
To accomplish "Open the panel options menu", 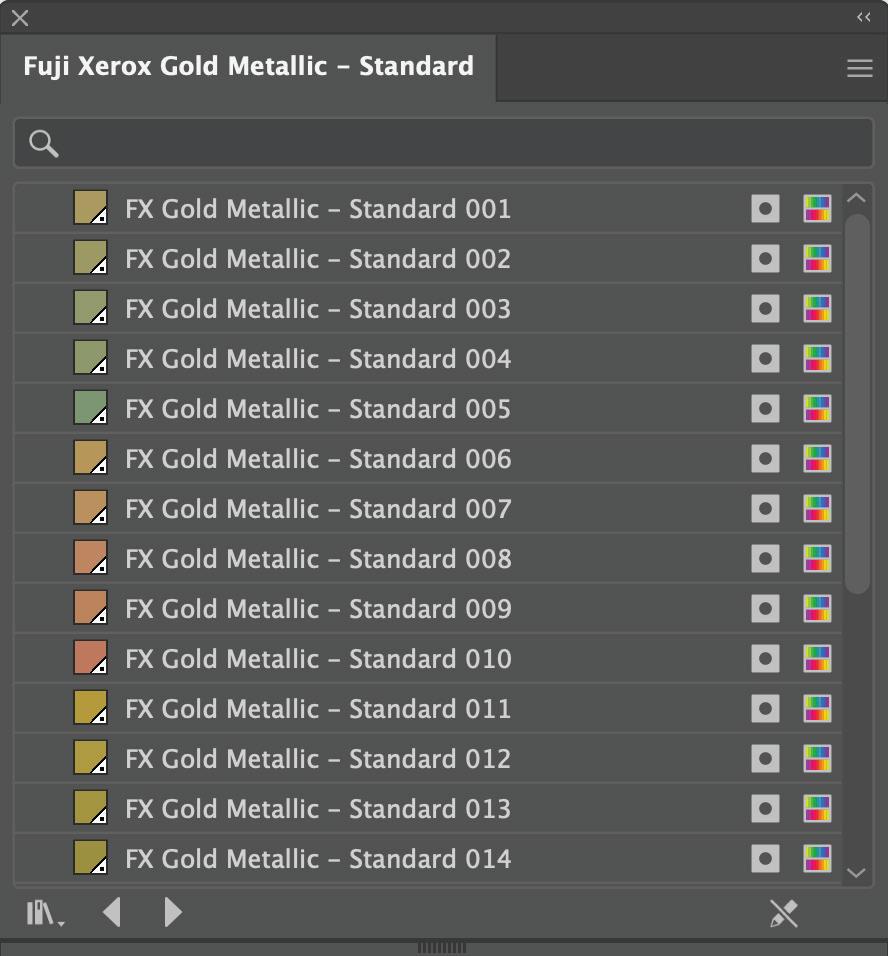I will click(x=859, y=68).
